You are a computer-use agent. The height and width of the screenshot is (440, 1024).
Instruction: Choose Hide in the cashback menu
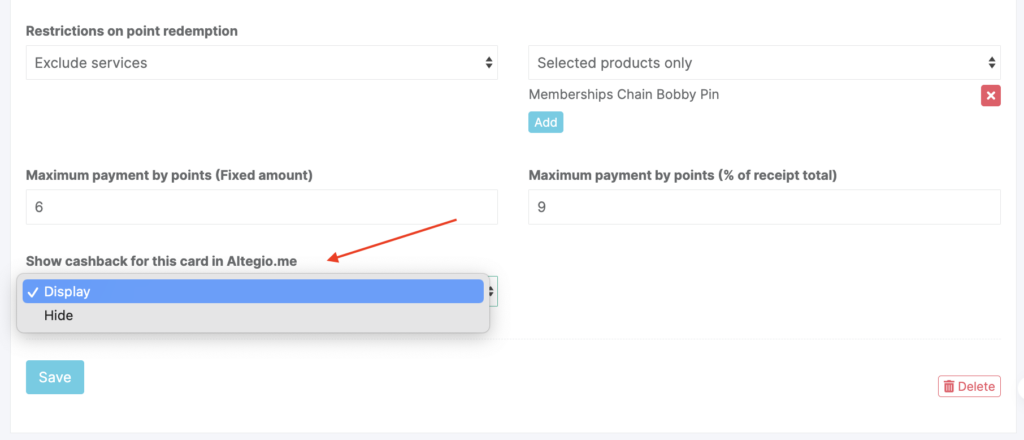59,315
